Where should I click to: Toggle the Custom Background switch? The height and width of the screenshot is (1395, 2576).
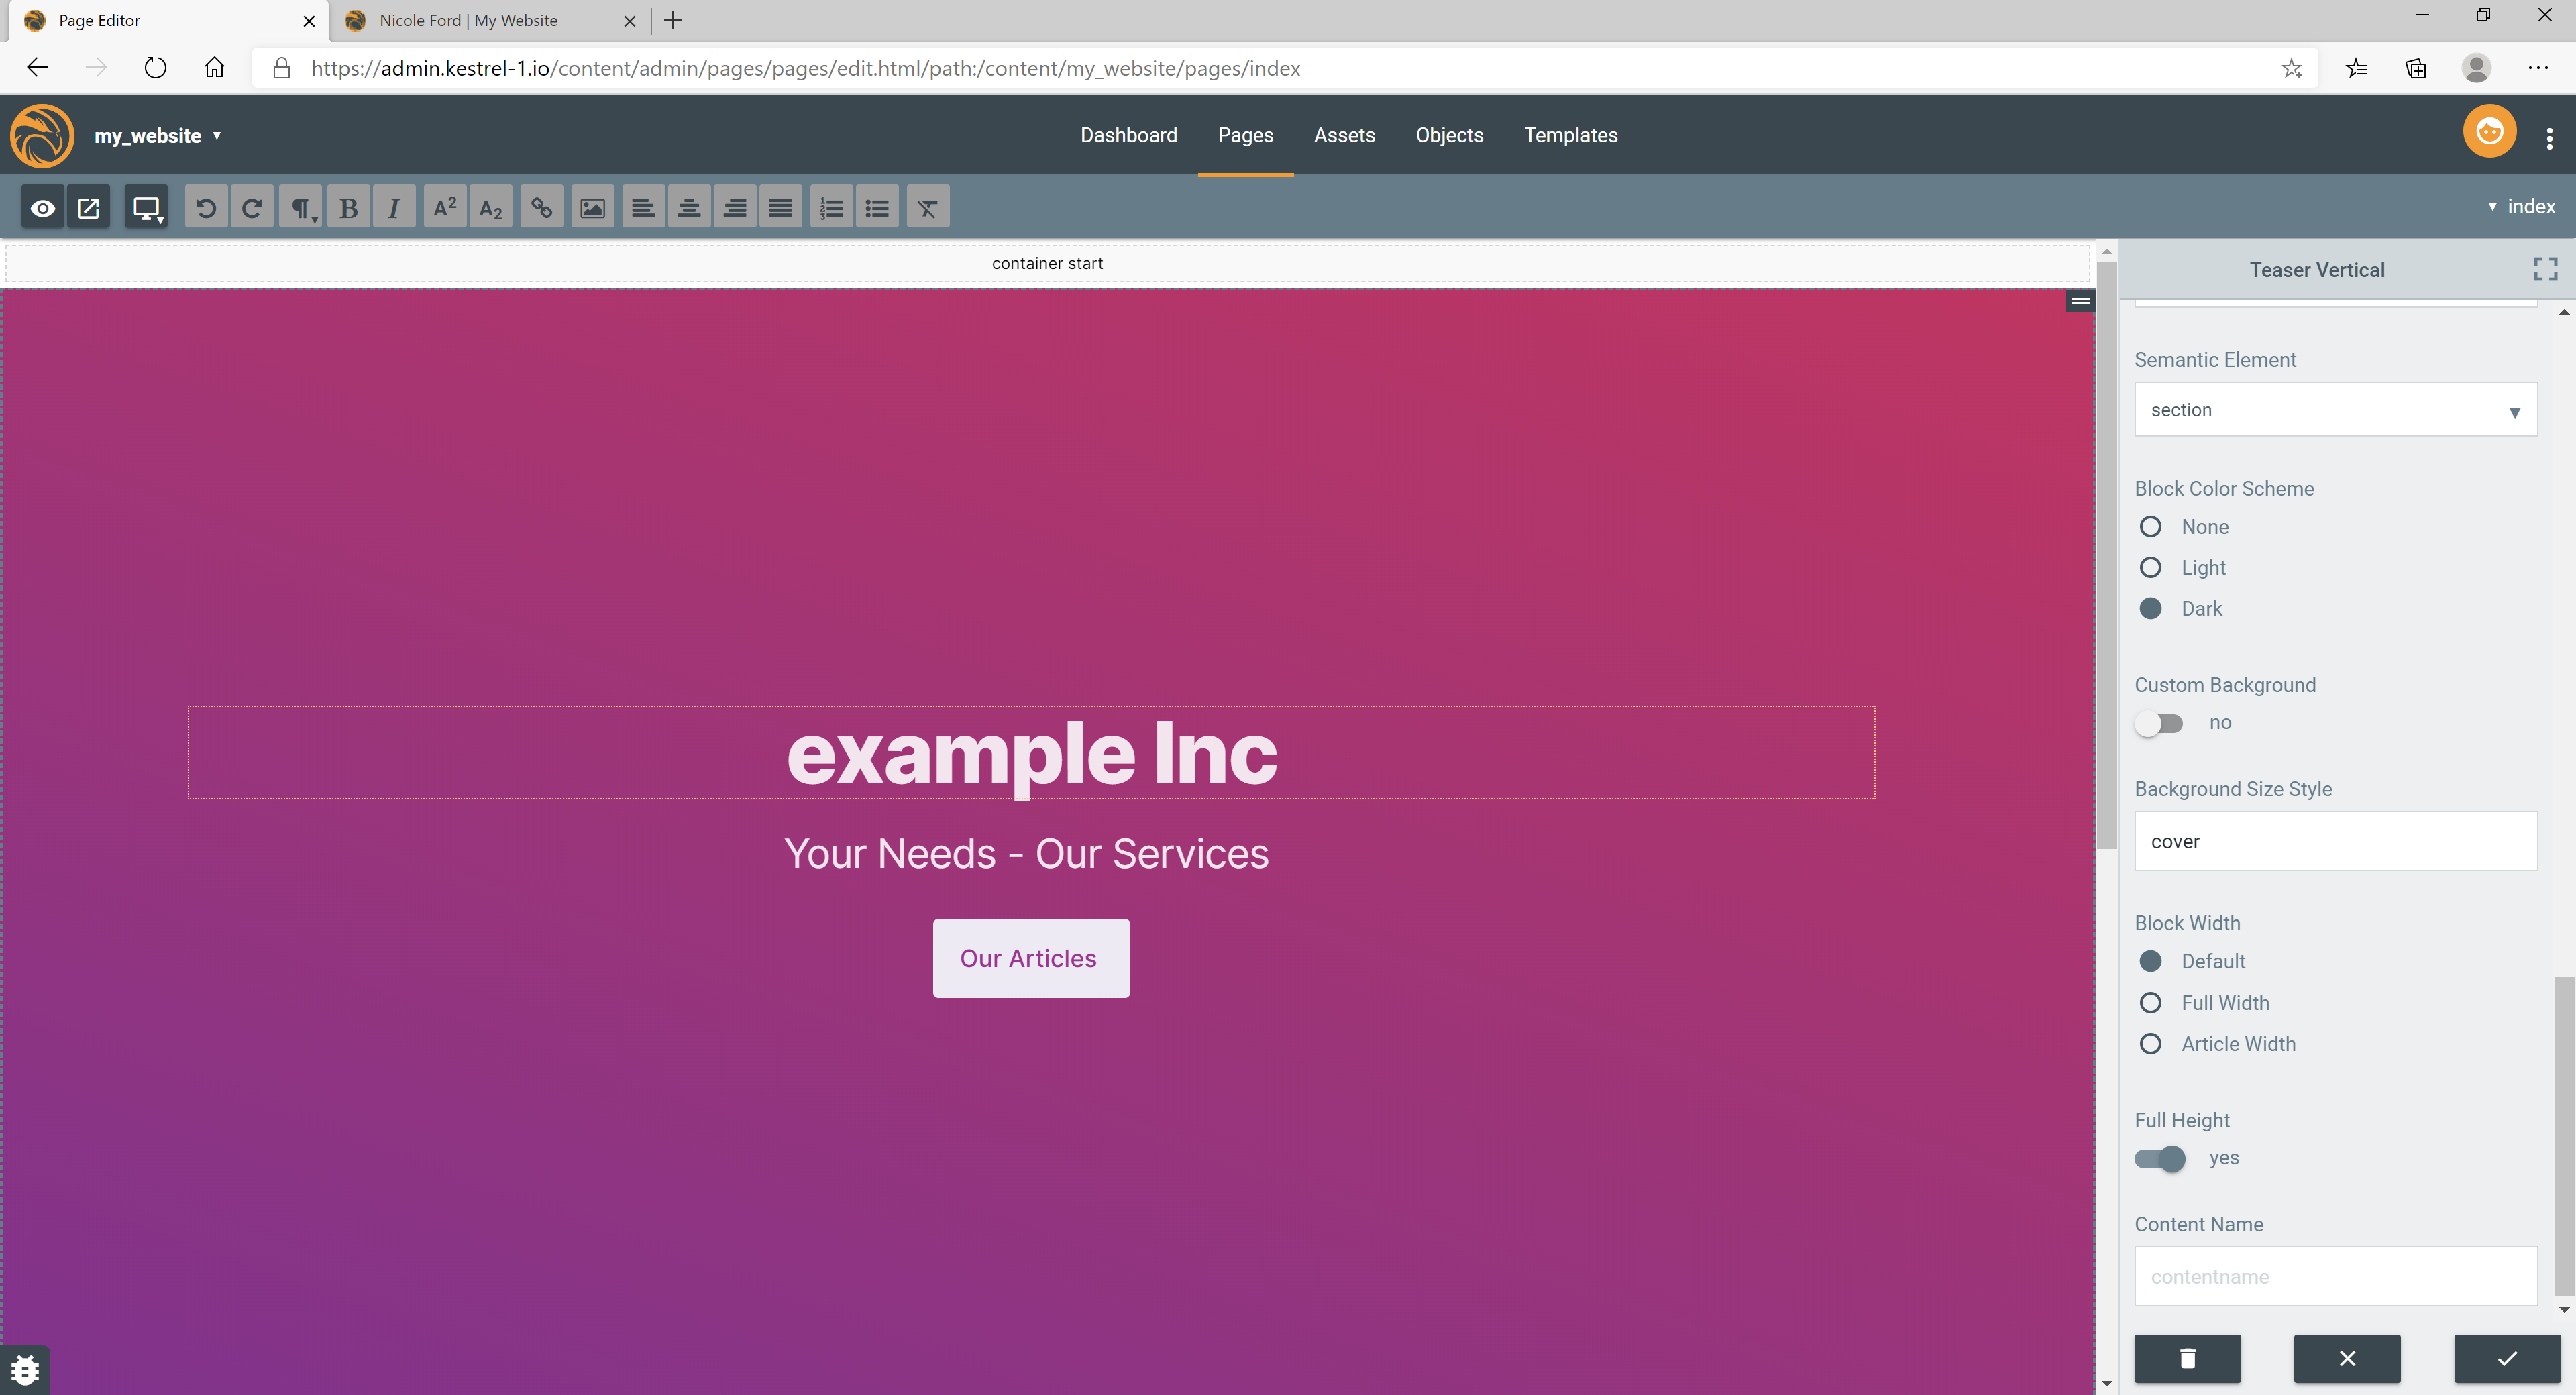point(2159,723)
